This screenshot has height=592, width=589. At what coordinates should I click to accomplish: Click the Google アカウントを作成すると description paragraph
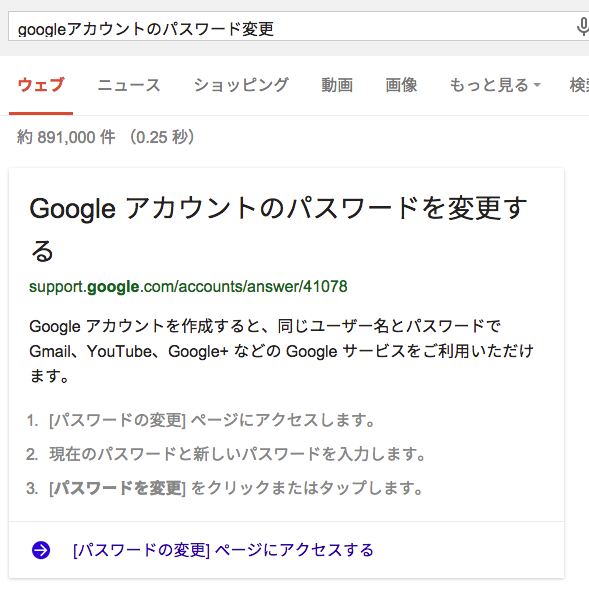coord(281,351)
